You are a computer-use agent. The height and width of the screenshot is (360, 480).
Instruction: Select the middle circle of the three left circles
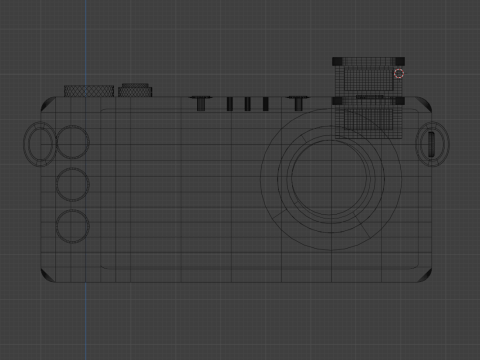tap(73, 184)
